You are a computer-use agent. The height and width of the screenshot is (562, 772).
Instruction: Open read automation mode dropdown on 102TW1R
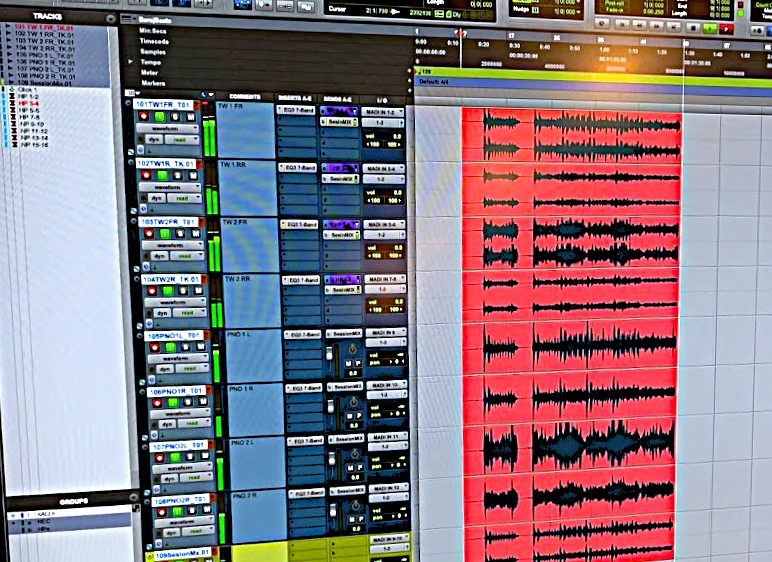(186, 198)
